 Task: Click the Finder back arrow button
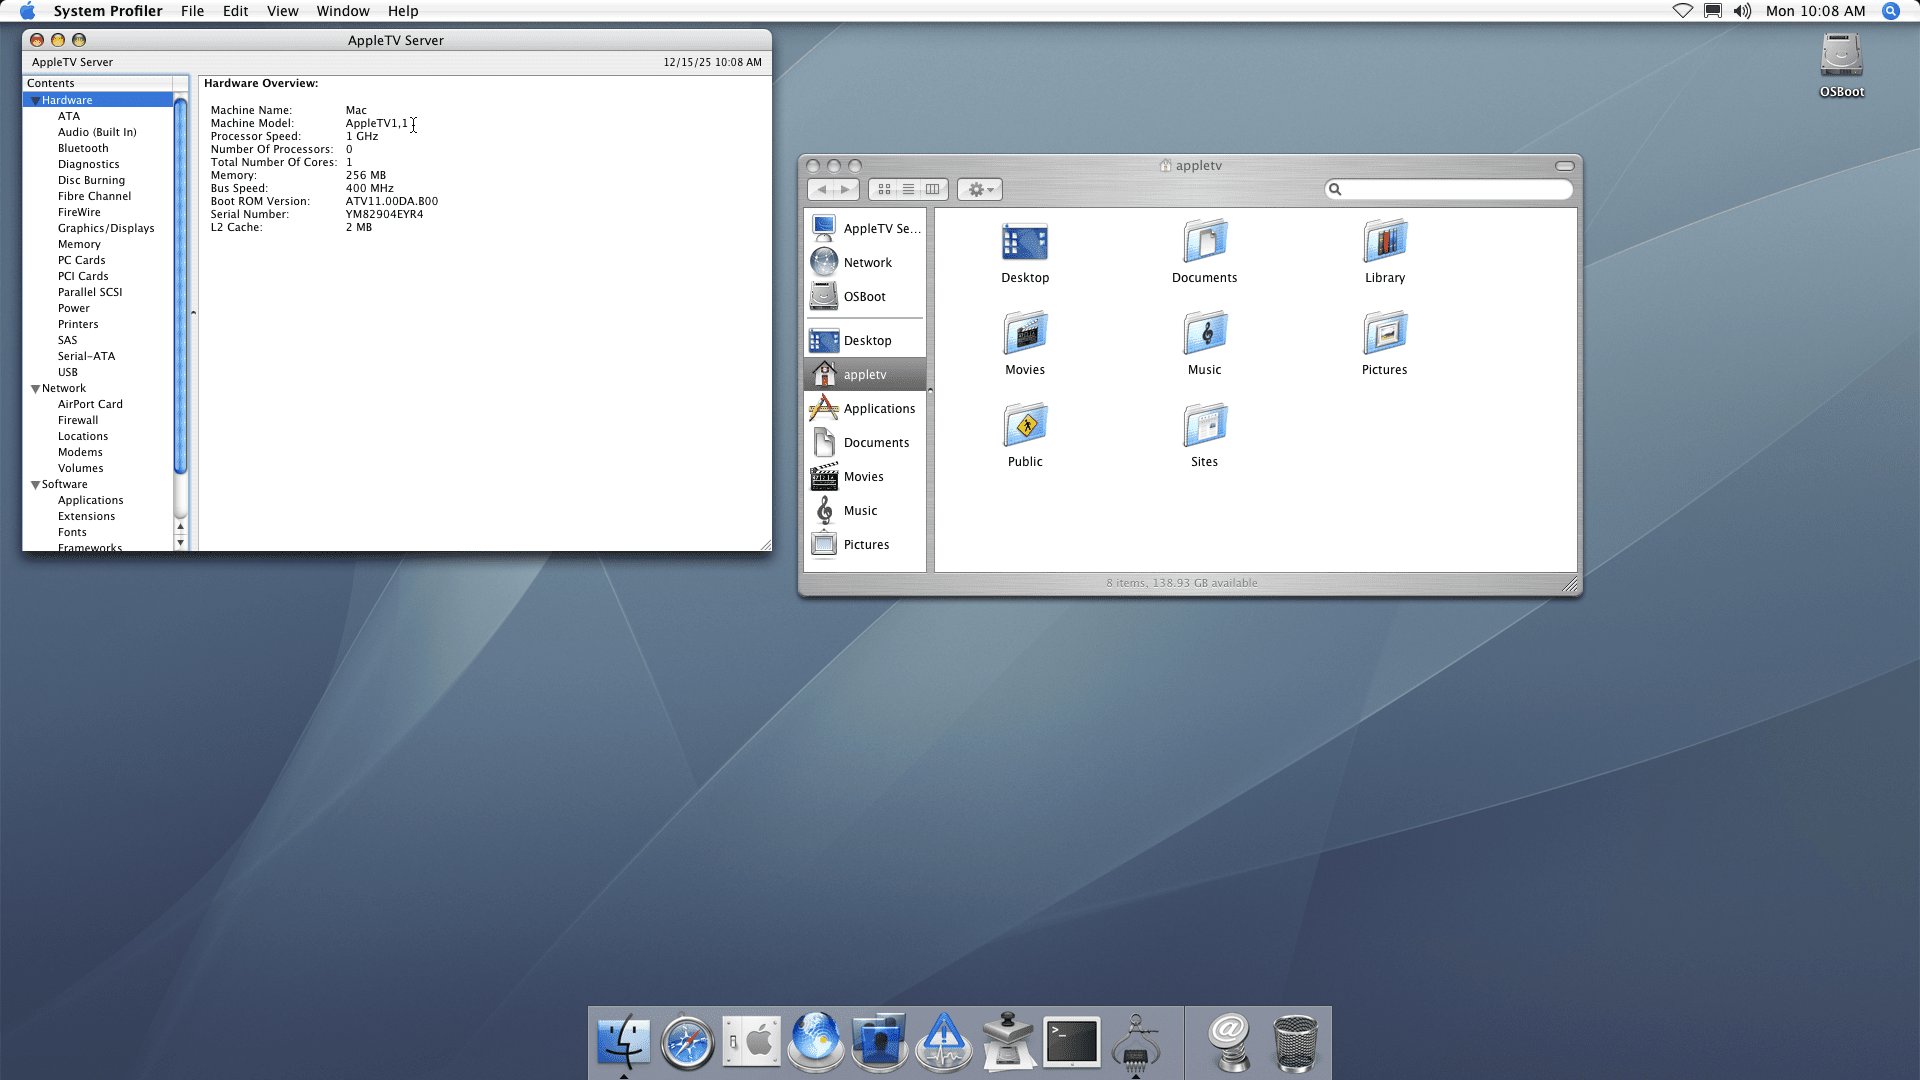tap(821, 190)
